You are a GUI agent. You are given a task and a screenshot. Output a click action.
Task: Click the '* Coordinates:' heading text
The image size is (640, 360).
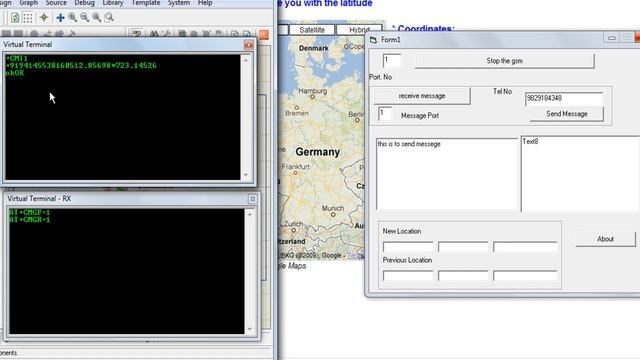(x=423, y=29)
